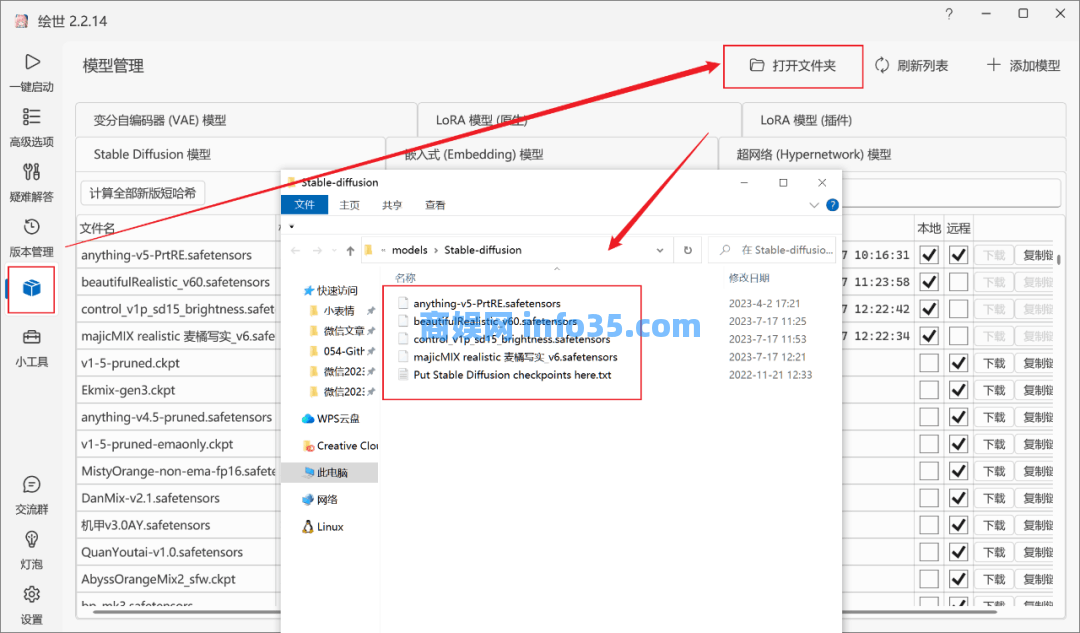Toggle remote checkbox for v1-5-pruned.ckpt
The height and width of the screenshot is (633, 1080).
click(x=958, y=363)
